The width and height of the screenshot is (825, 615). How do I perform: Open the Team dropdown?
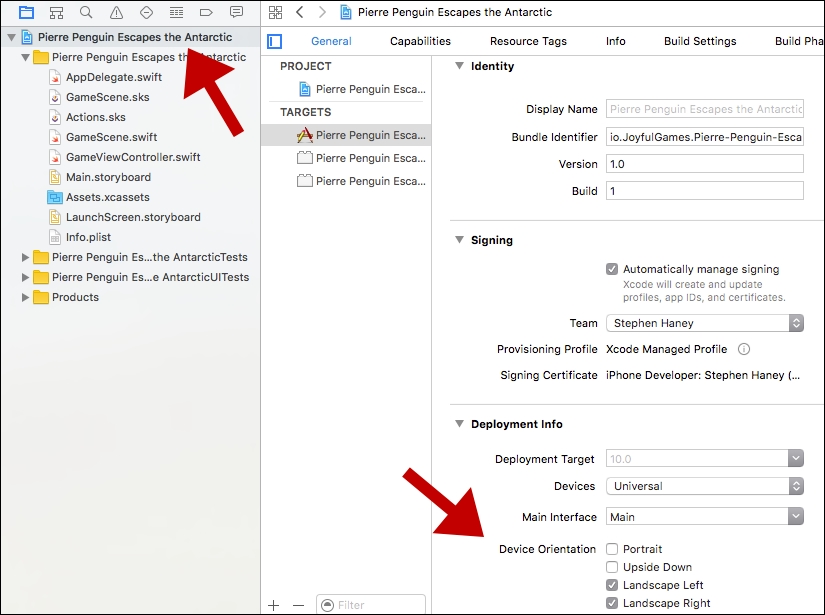705,323
